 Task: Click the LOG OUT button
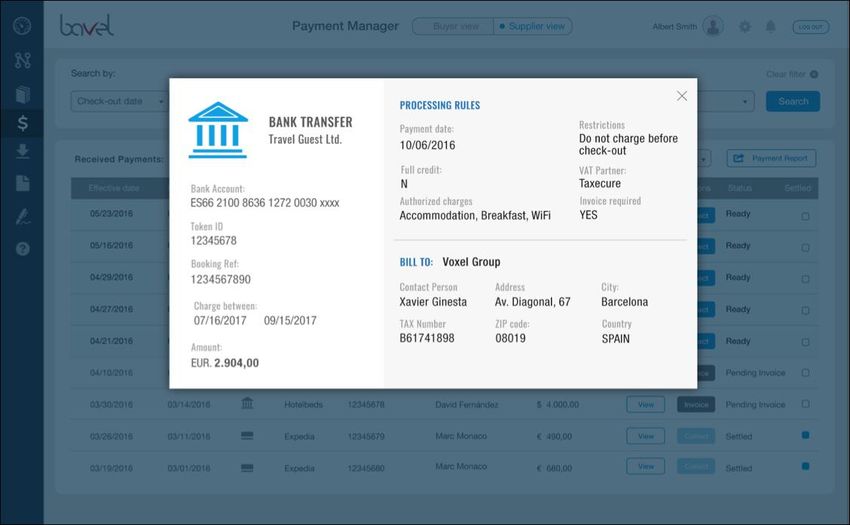point(810,27)
